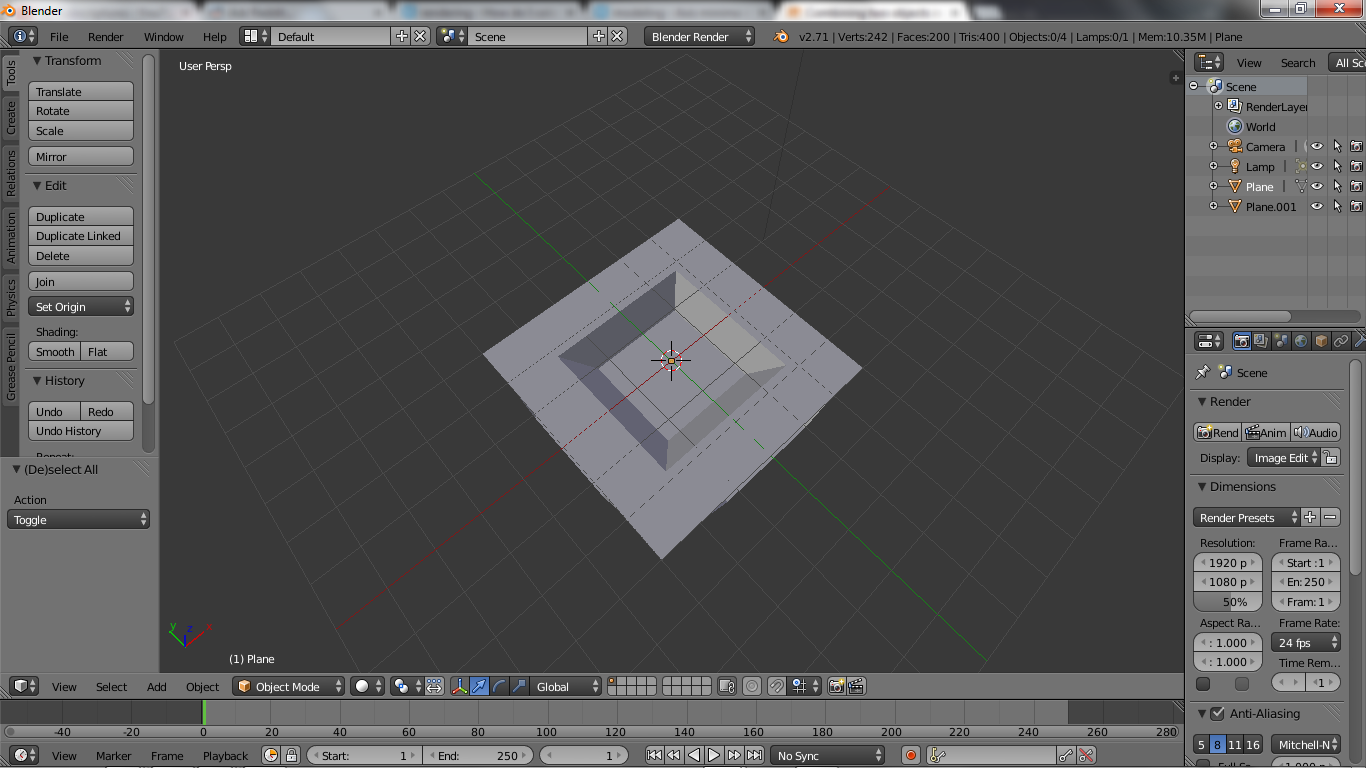
Task: Toggle renderability camera icon for Camera row
Action: (x=1357, y=146)
